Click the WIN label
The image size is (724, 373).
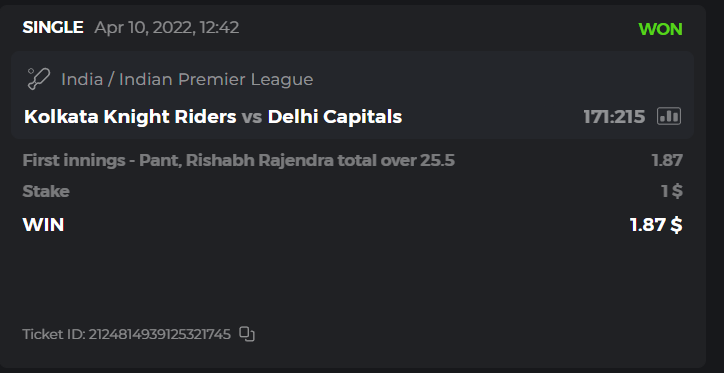tap(43, 225)
